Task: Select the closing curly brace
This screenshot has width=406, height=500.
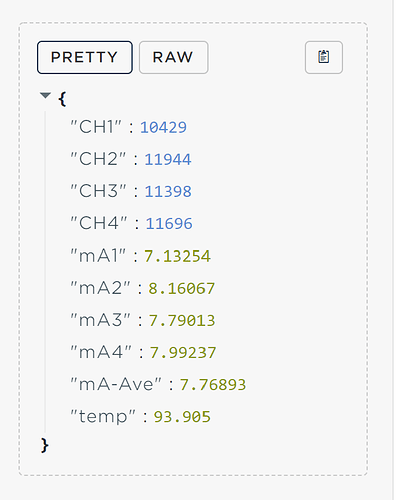Action: coord(45,445)
